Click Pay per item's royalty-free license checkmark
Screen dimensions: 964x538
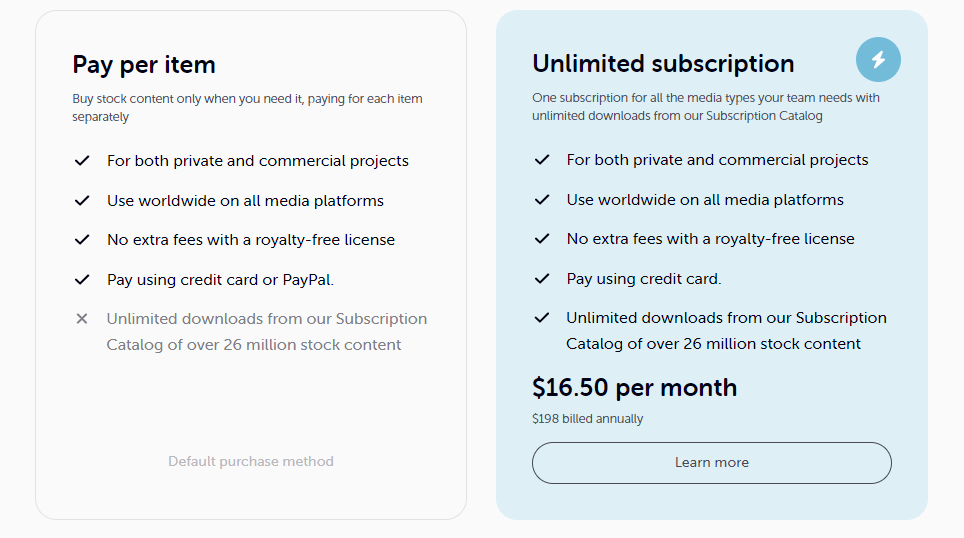[x=82, y=240]
